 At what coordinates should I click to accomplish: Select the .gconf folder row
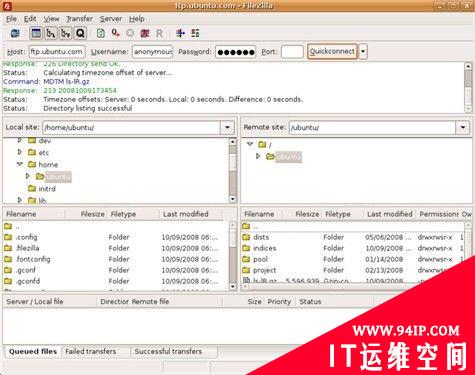click(x=115, y=270)
